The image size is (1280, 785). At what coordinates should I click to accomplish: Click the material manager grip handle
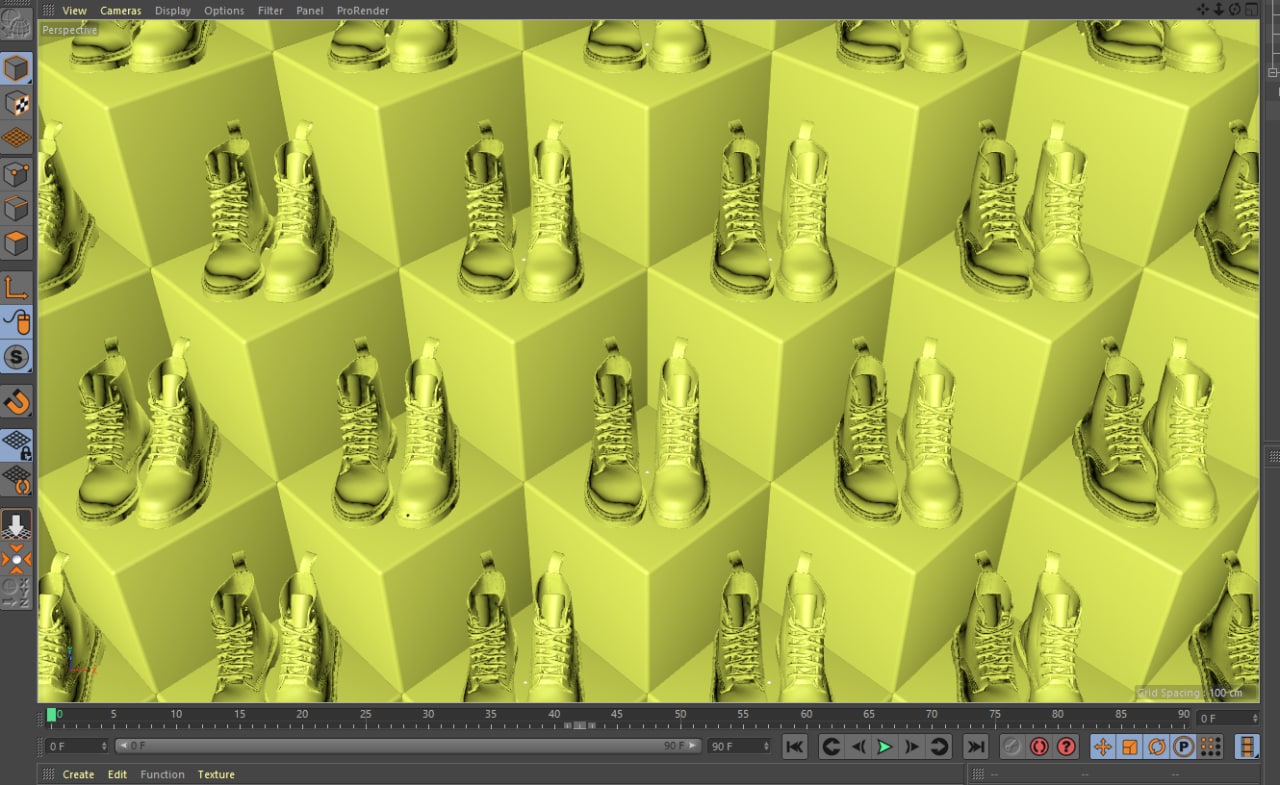pyautogui.click(x=47, y=774)
